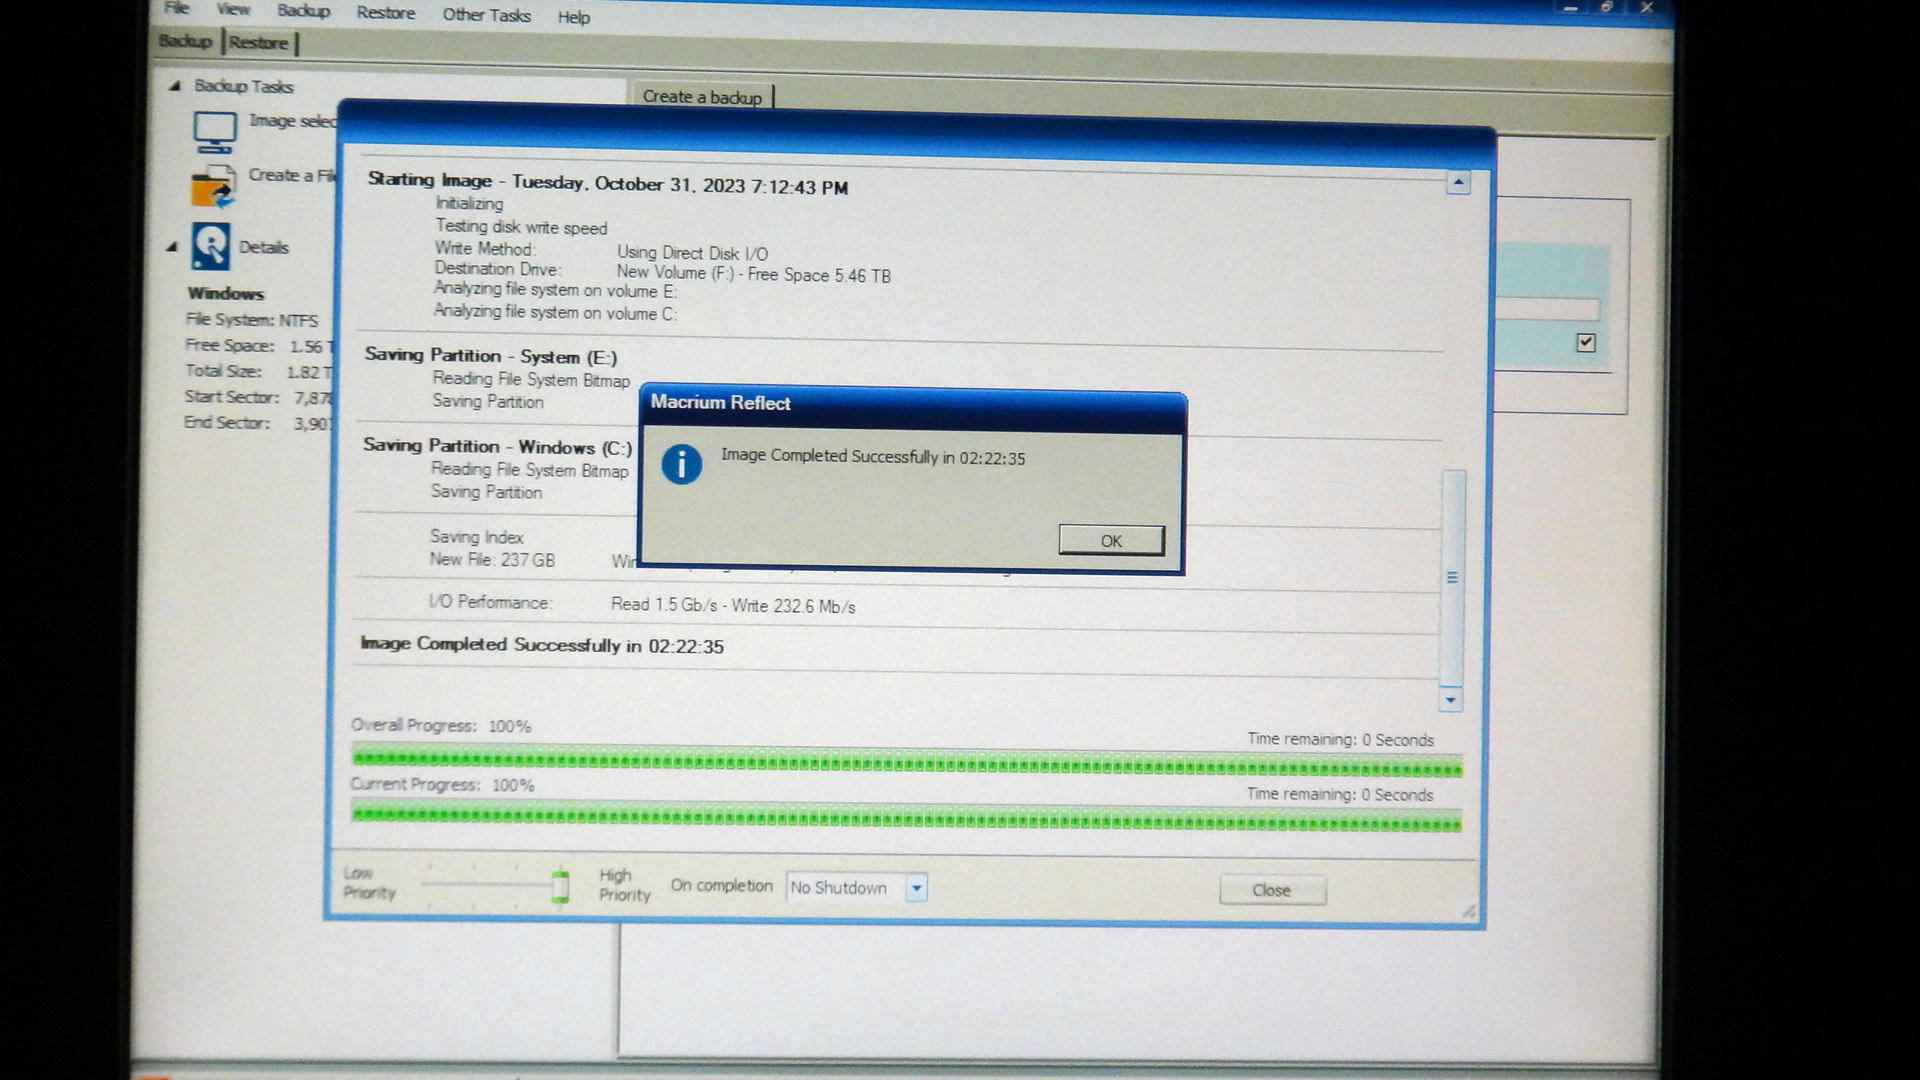This screenshot has height=1080, width=1920.
Task: Collapse the Backup Tasks section
Action: click(174, 86)
